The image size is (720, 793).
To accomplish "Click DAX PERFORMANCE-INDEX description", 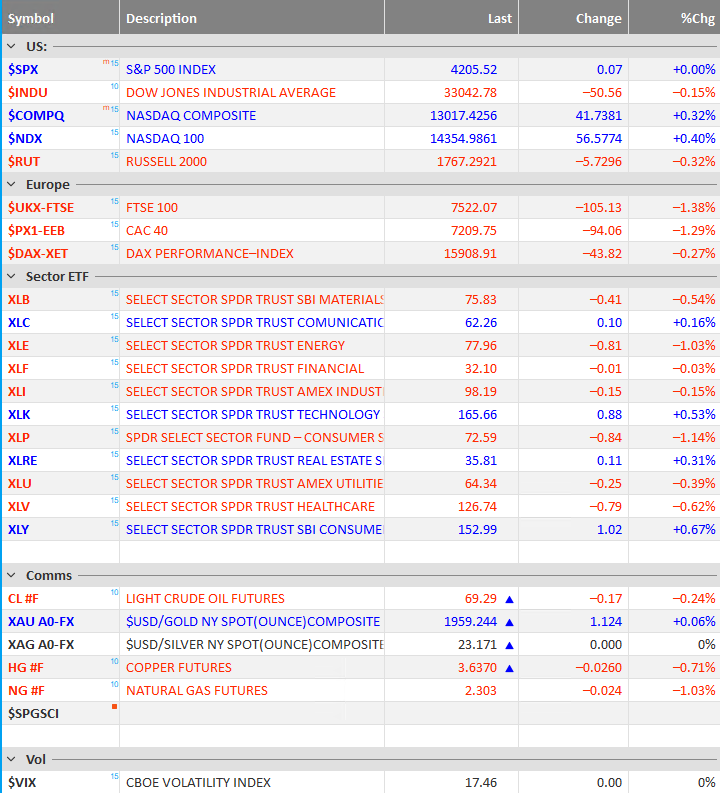I will click(x=210, y=254).
